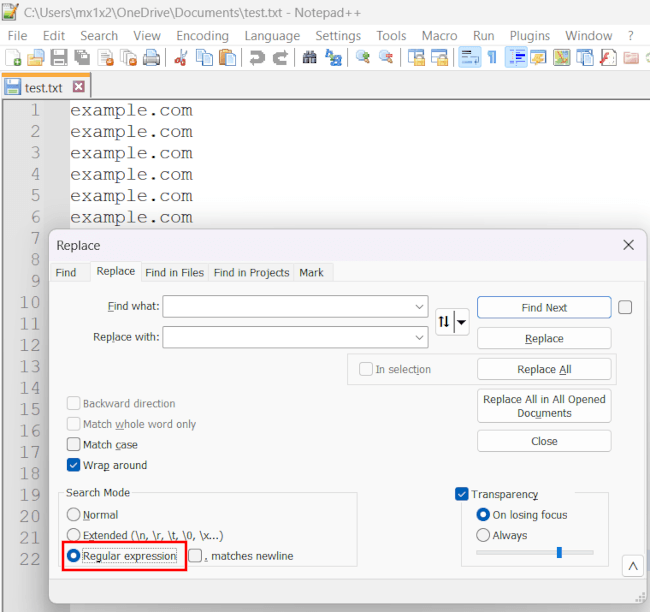Close the test.txt tab with red X
650x612 pixels.
[78, 87]
